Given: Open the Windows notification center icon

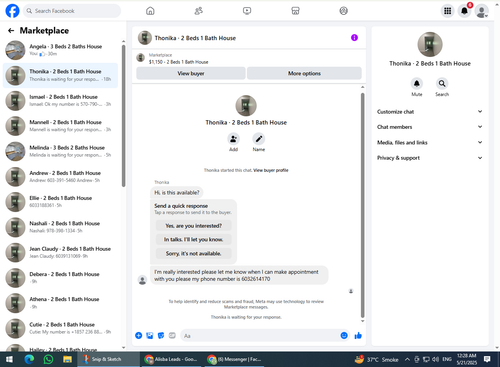Looking at the screenshot, I should (x=487, y=359).
